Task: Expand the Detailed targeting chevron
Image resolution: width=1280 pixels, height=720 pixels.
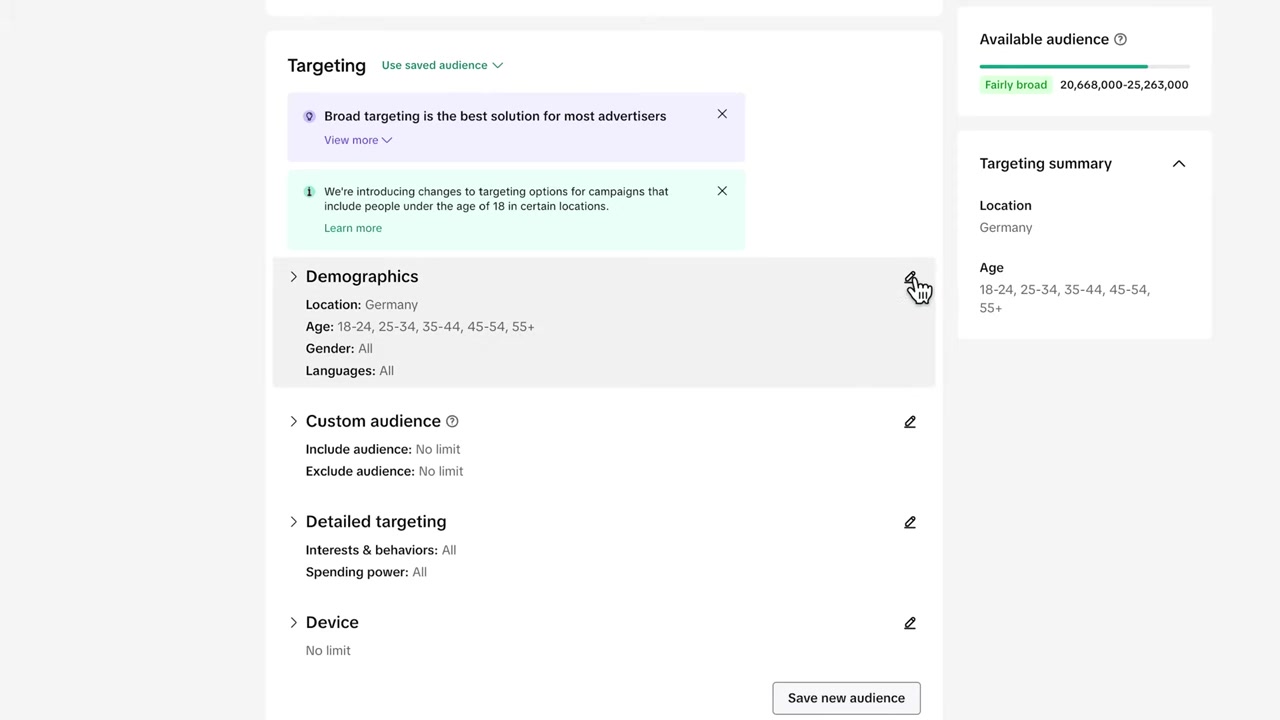Action: coord(293,522)
